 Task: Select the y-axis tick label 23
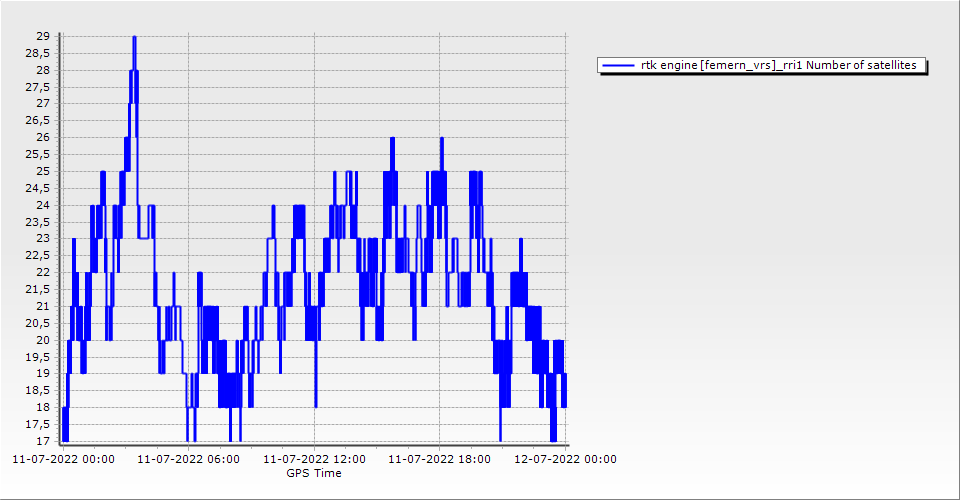click(x=43, y=238)
